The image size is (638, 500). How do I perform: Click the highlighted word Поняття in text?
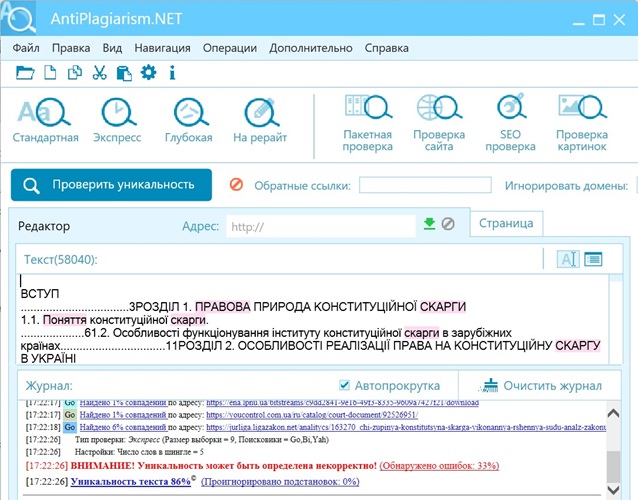(64, 320)
